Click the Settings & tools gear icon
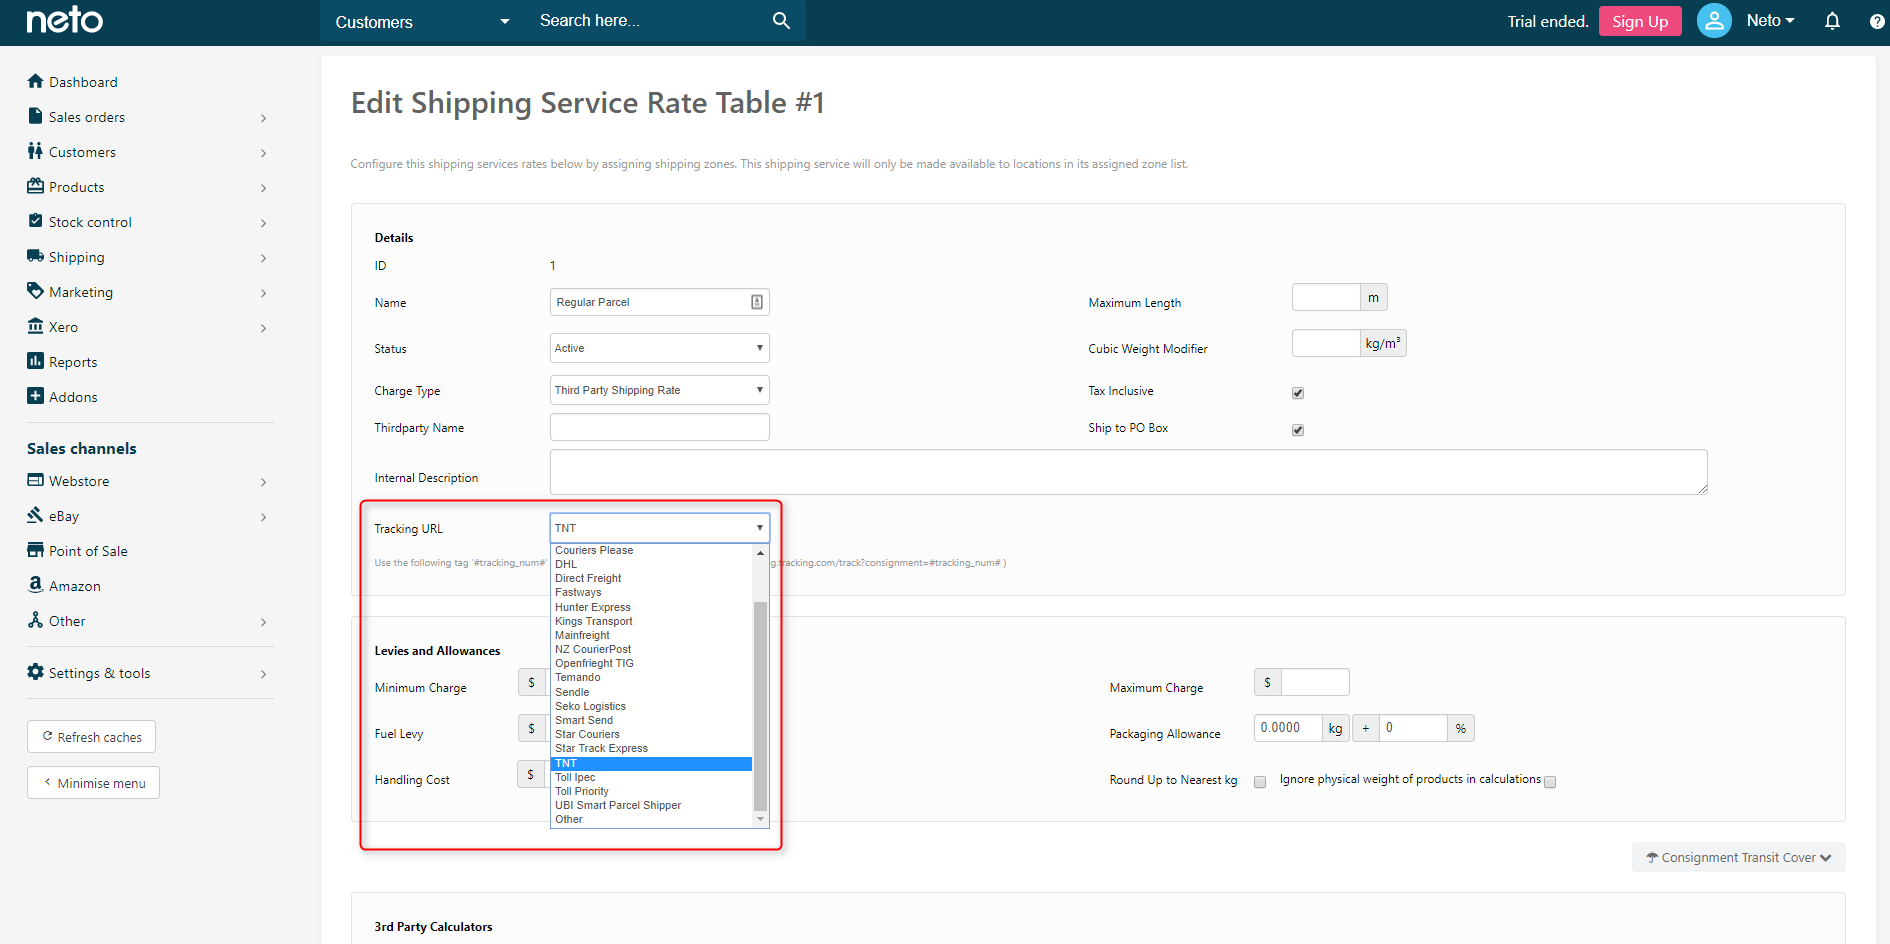 point(36,672)
